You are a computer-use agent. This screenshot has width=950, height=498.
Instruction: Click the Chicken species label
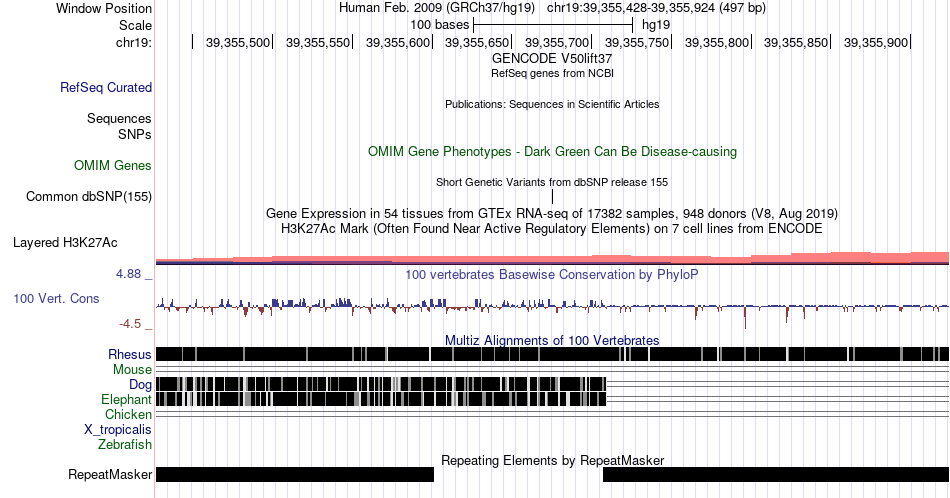click(x=128, y=414)
